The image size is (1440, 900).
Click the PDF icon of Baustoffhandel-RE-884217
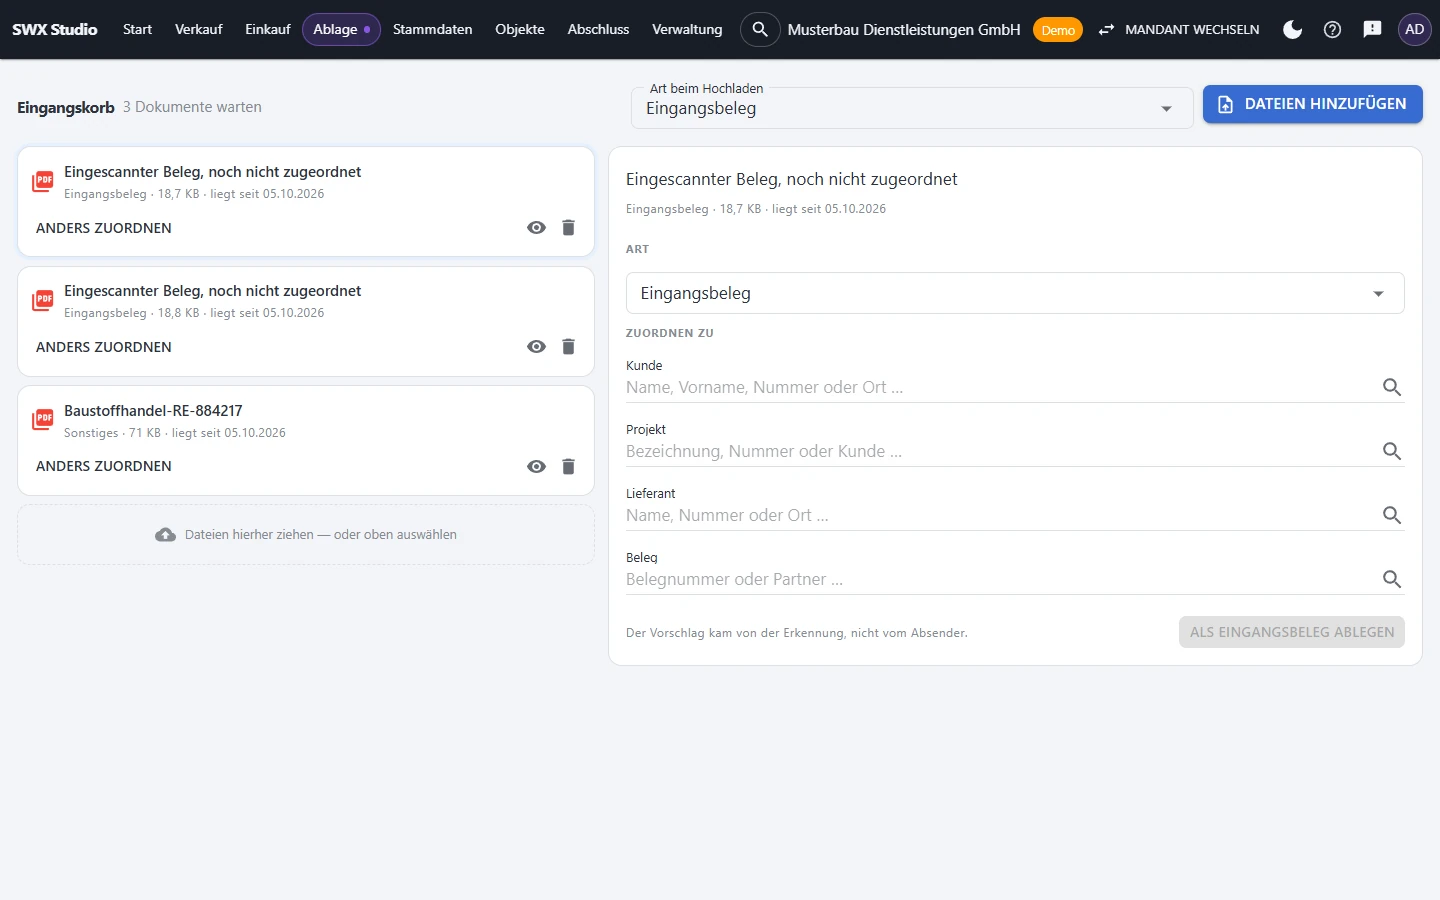[x=43, y=420]
